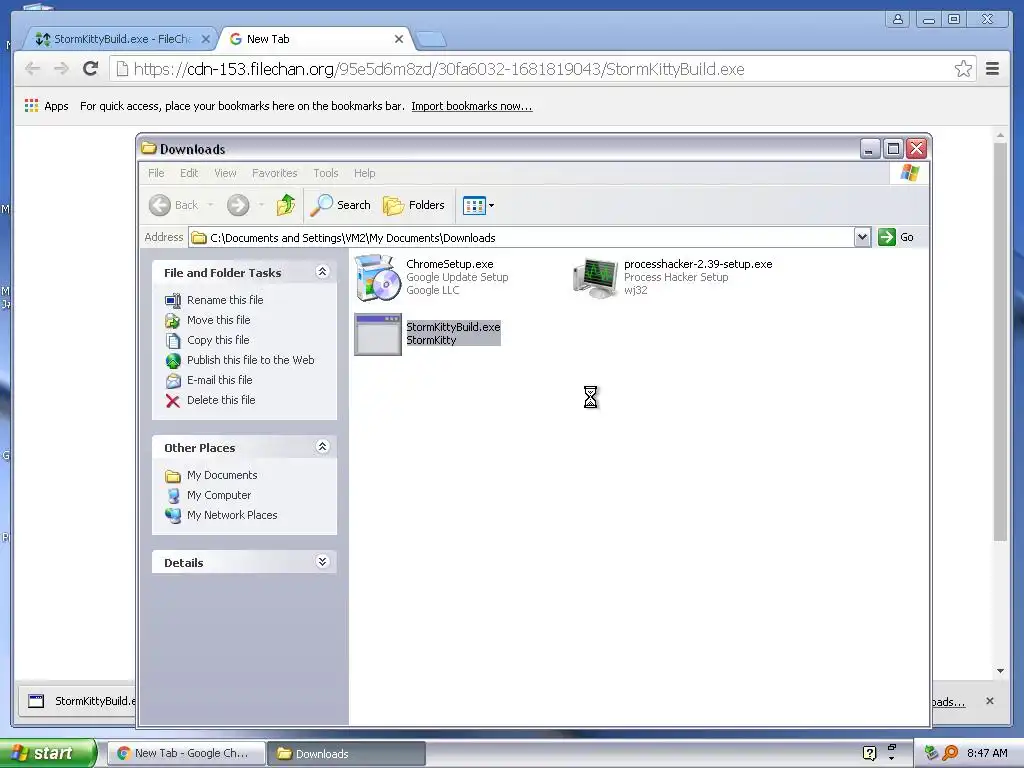Choose E-mail this file

pos(219,380)
